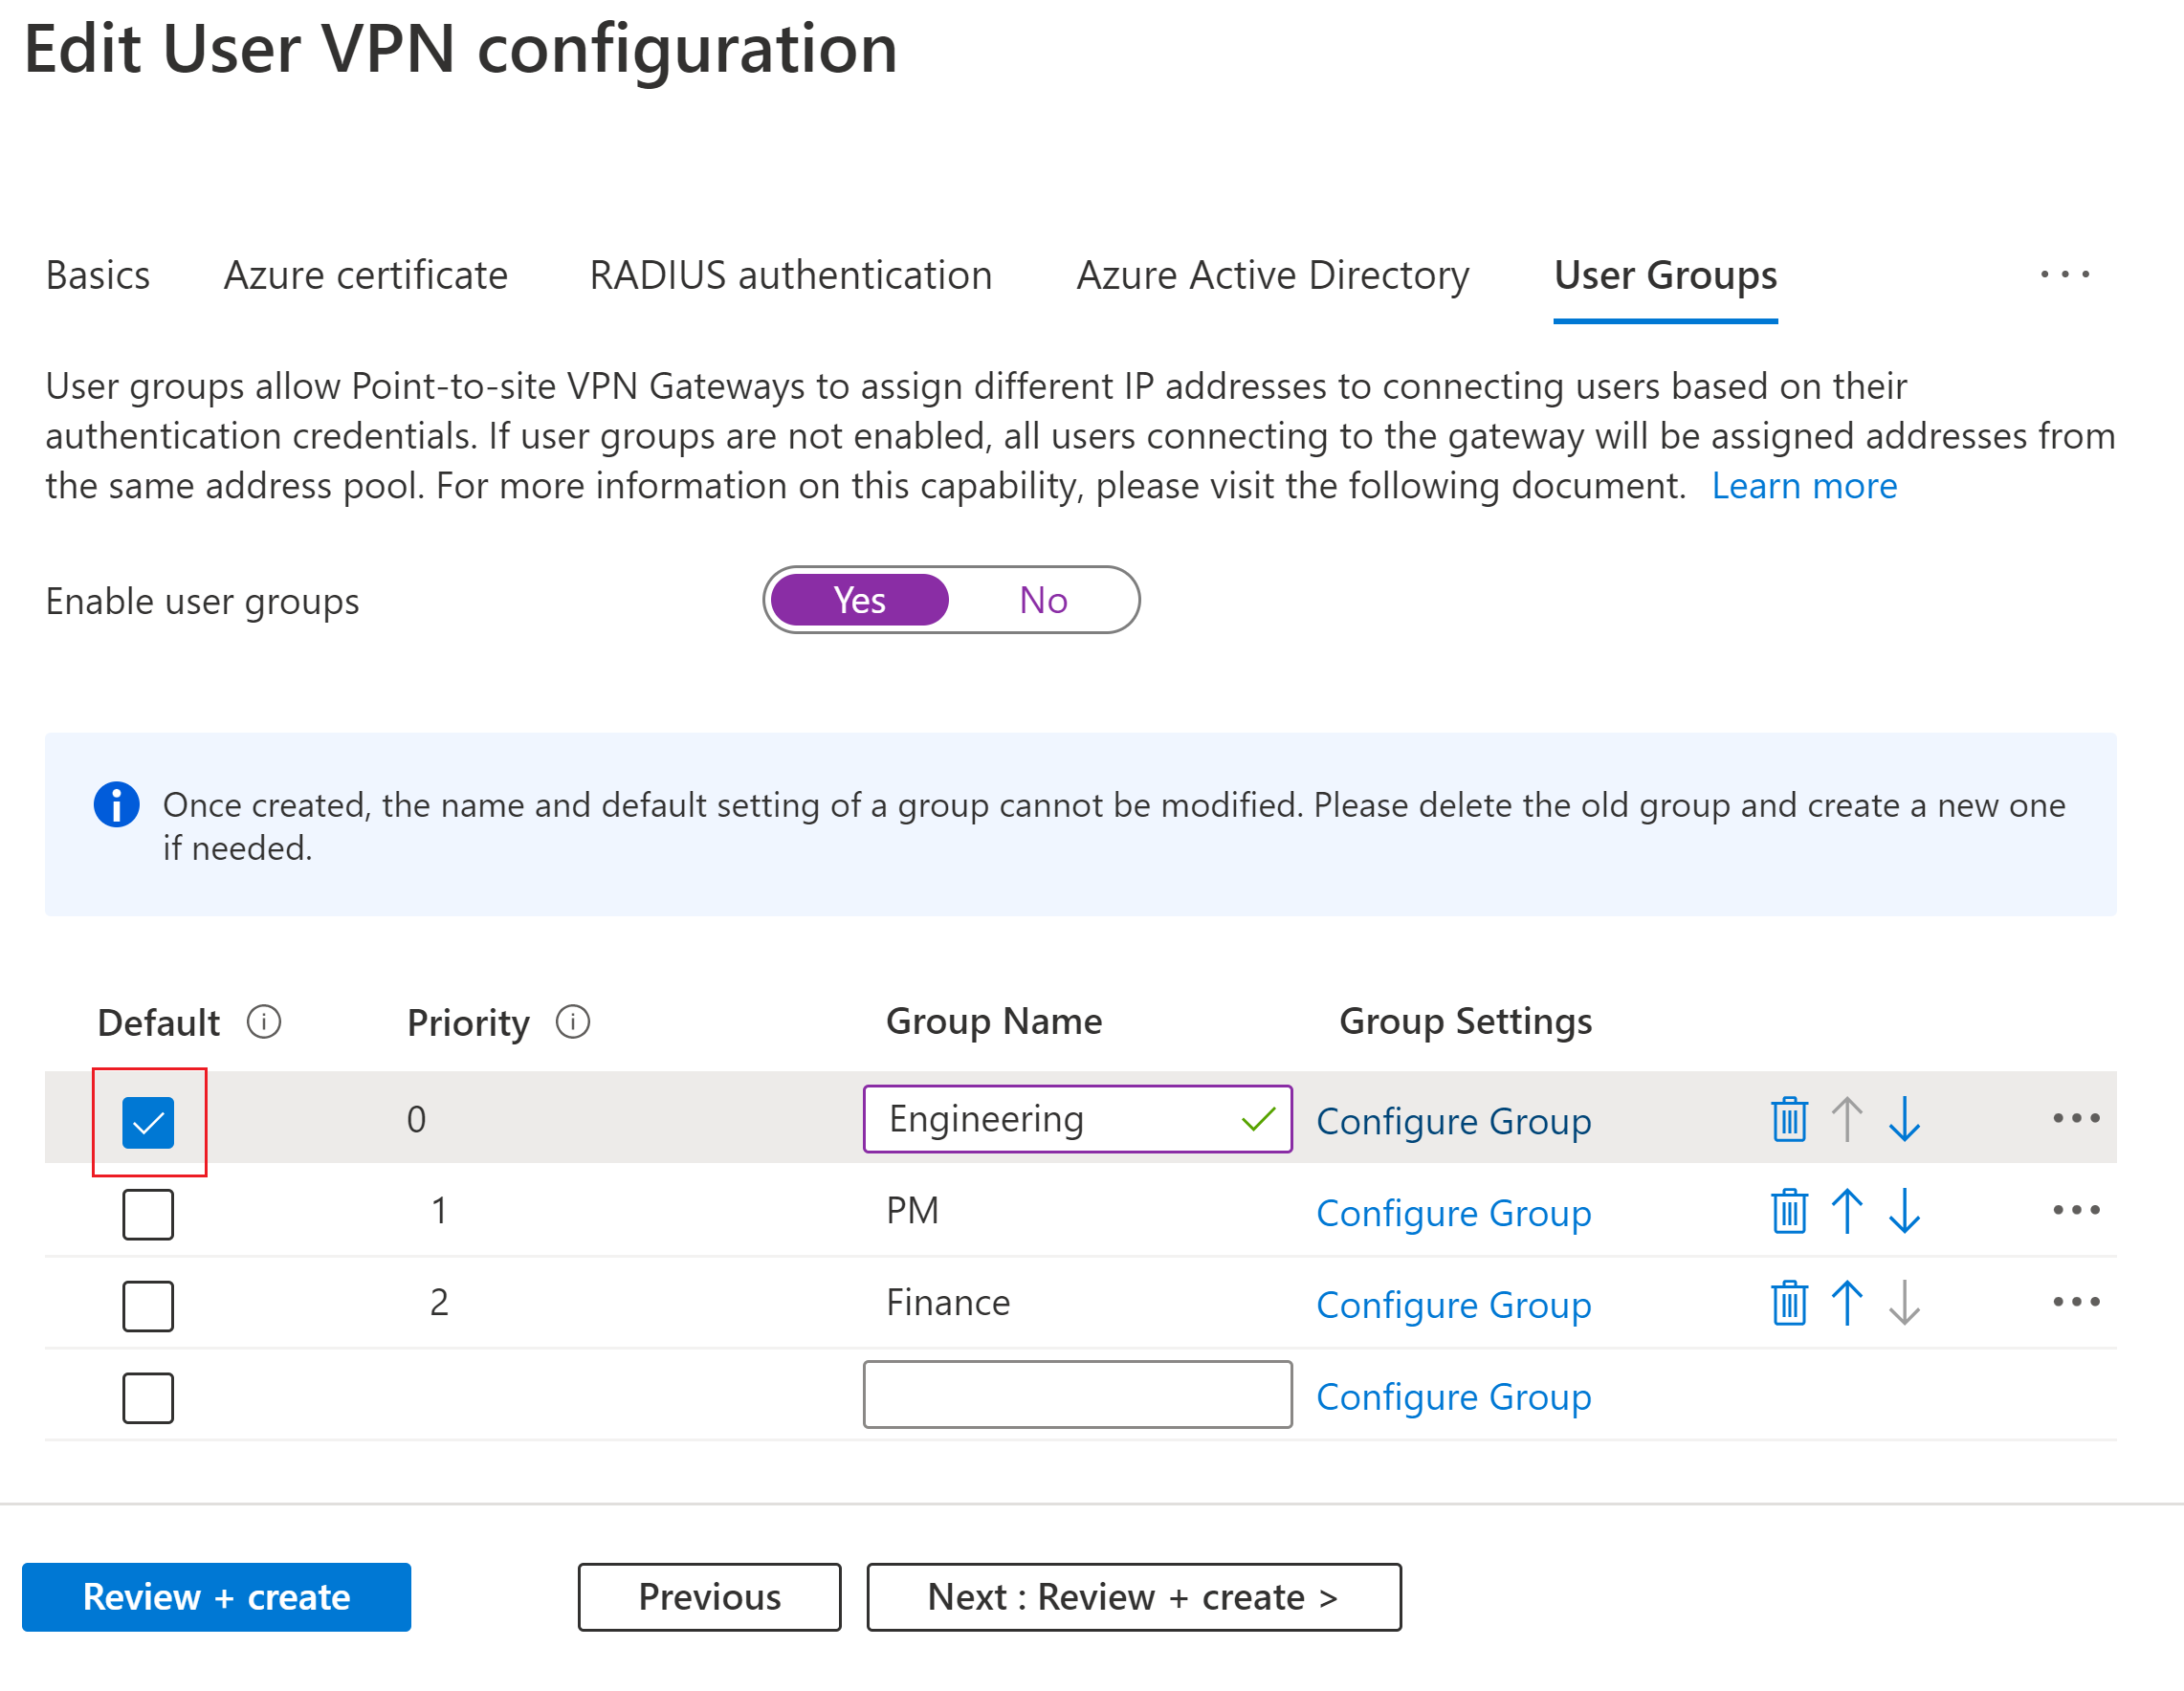Click info icon next to Priority
The width and height of the screenshot is (2184, 1691).
[573, 1022]
